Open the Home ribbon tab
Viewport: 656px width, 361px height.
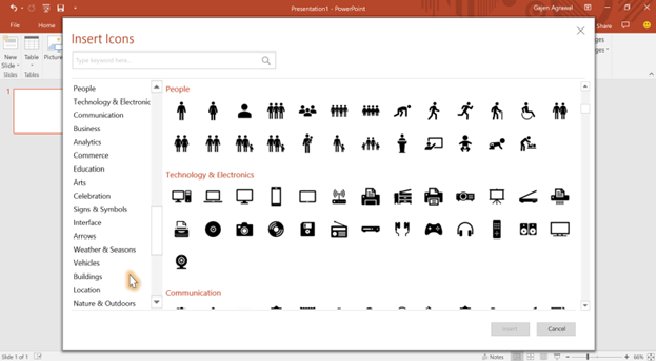pos(46,25)
